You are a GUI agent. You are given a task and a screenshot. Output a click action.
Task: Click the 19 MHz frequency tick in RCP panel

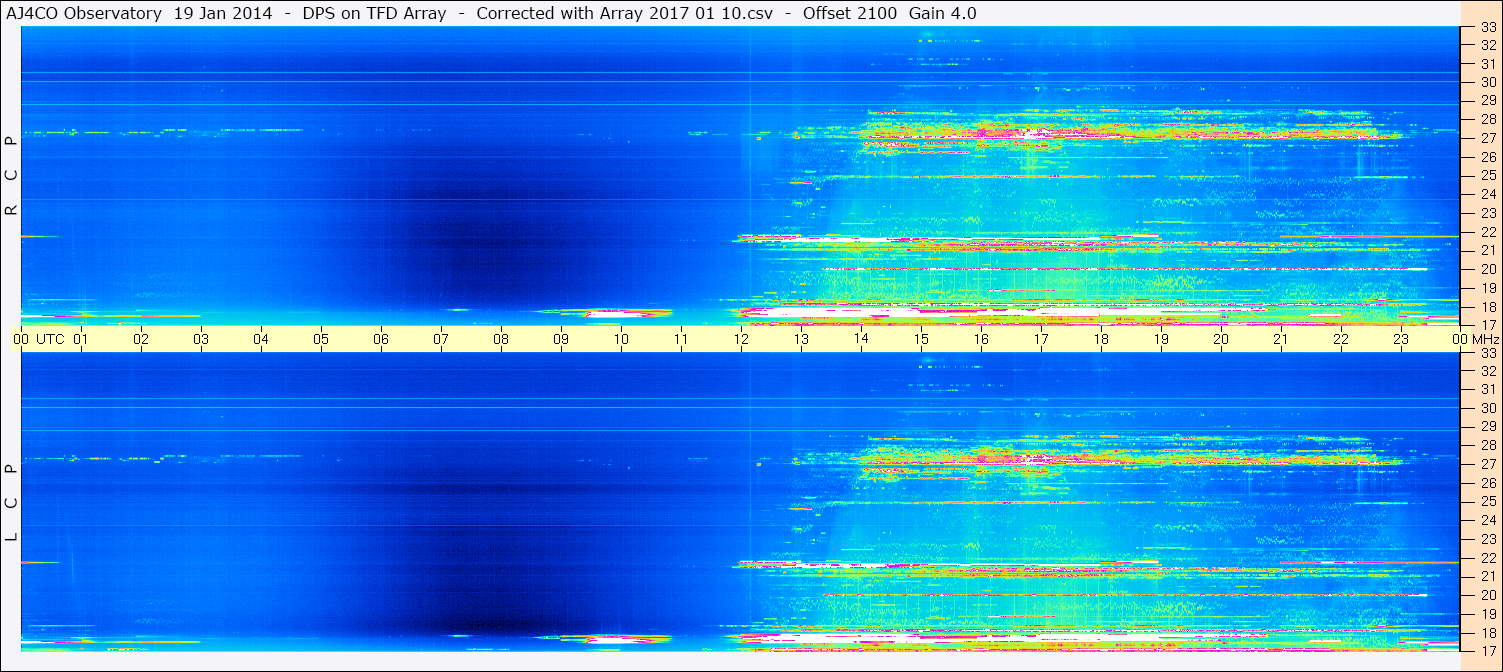[1488, 288]
